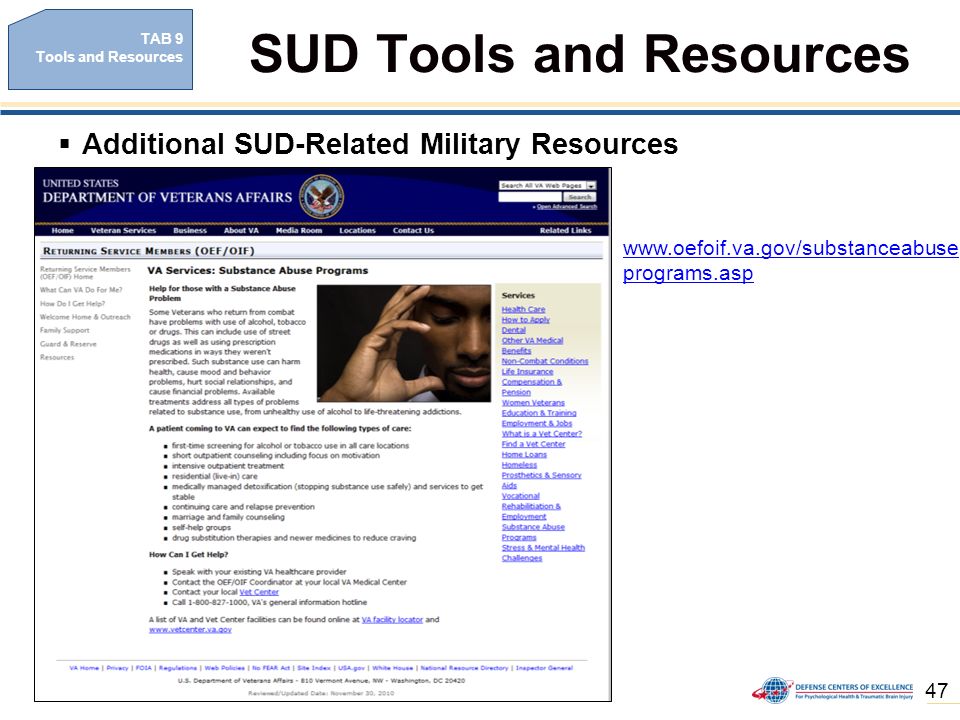The image size is (960, 720).
Task: Click the Defense Centers of Excellence logo
Action: [x=833, y=691]
